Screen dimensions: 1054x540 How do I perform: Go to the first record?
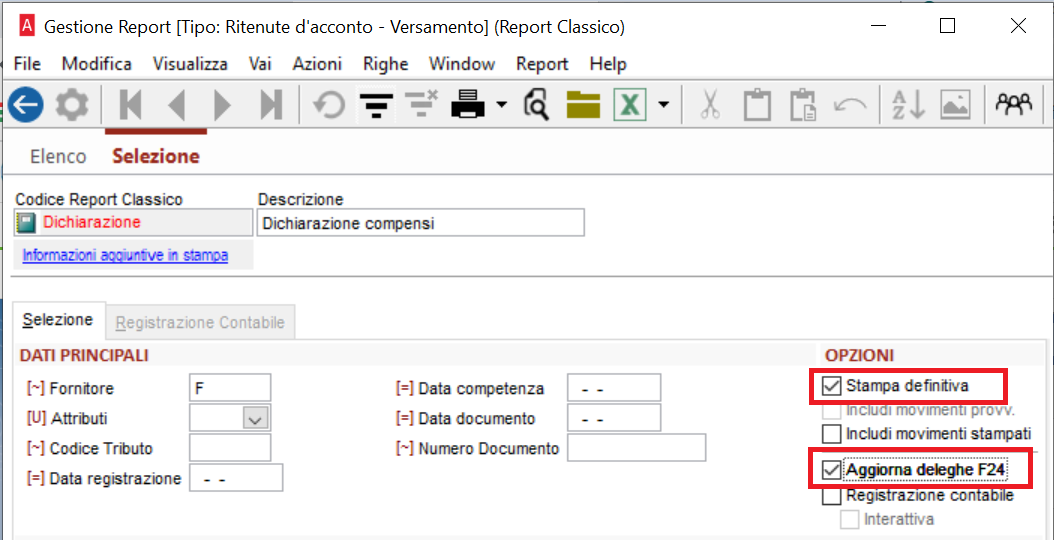click(x=130, y=105)
